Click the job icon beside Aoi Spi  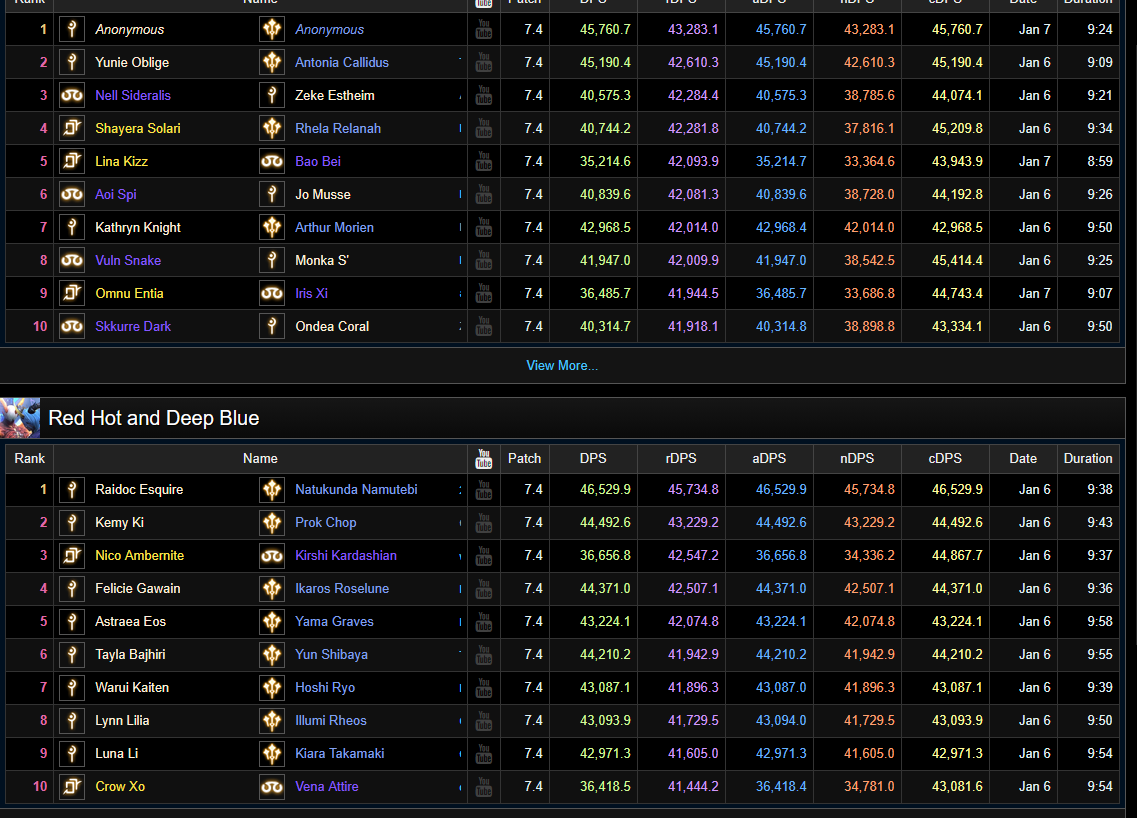pos(72,194)
